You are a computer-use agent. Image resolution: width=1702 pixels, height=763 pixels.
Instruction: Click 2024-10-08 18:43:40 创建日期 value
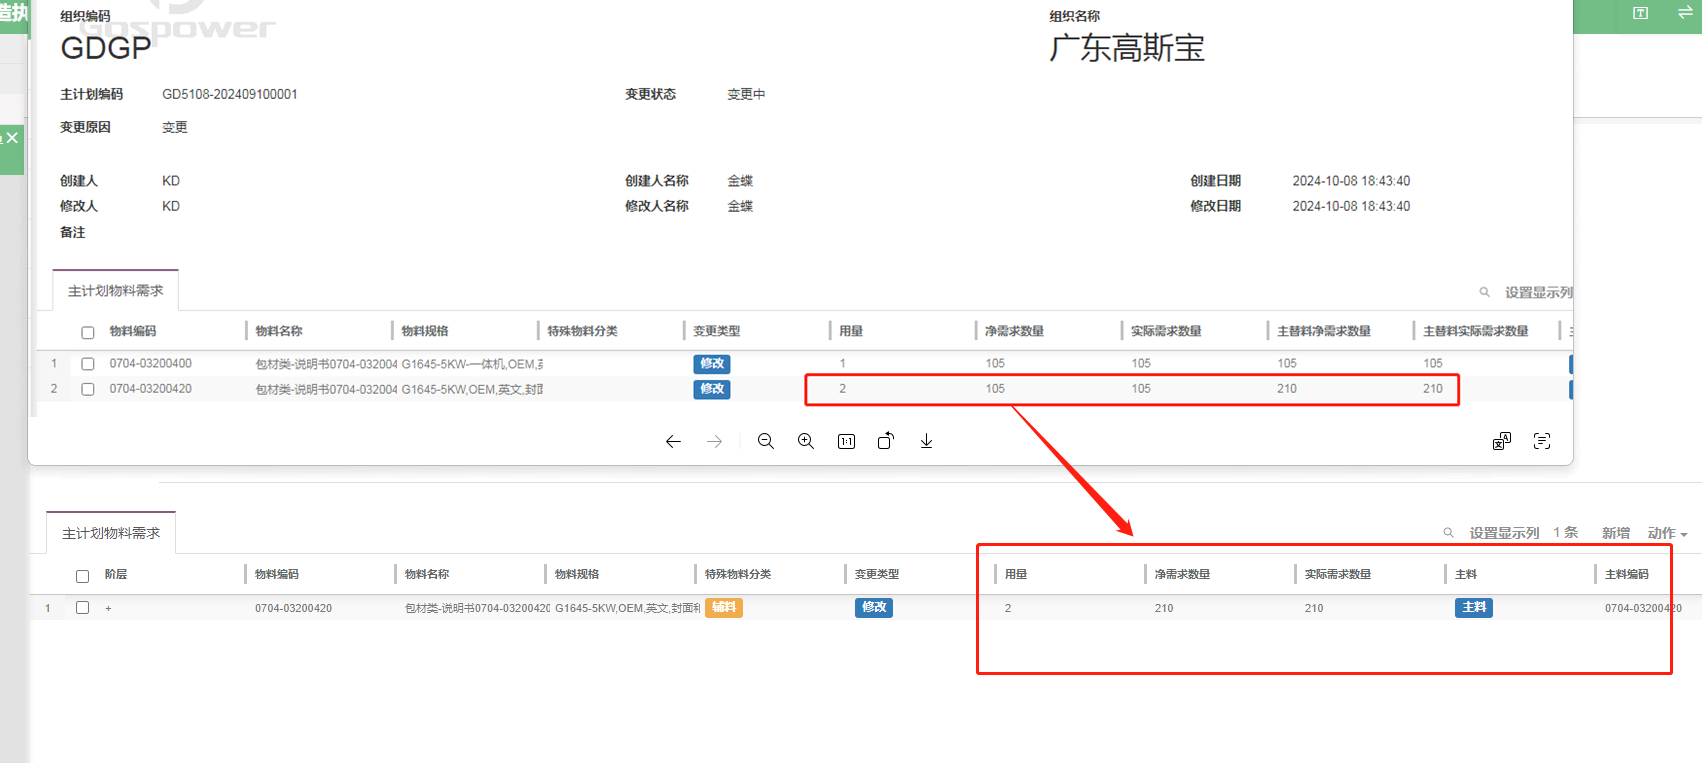pos(1351,181)
